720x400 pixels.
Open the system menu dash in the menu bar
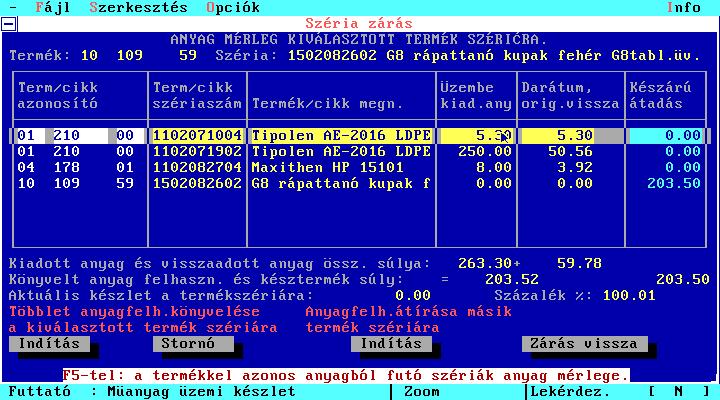click(13, 7)
